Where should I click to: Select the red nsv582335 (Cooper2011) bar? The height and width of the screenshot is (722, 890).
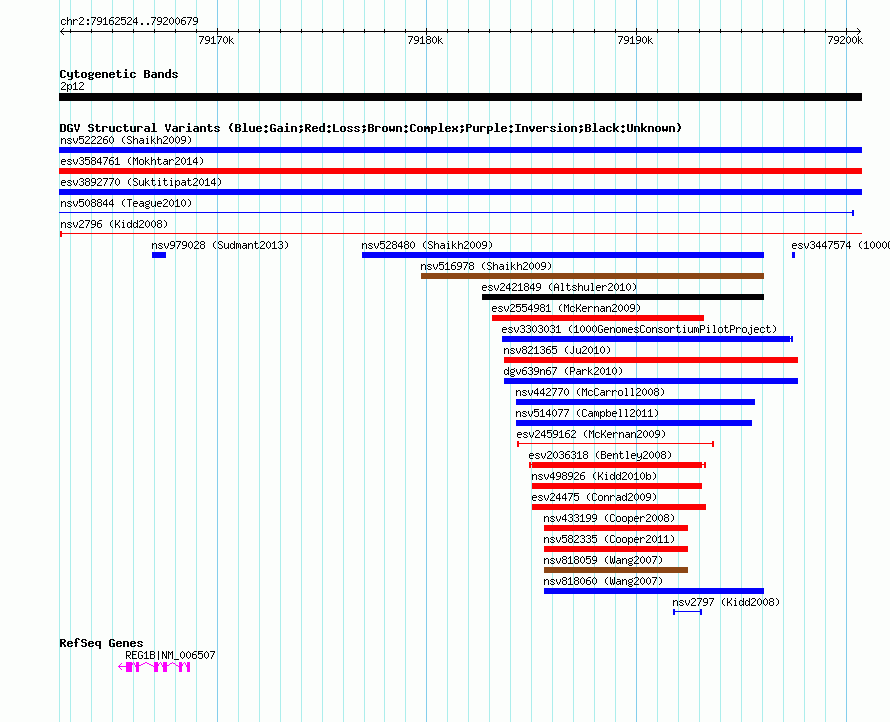coord(616,549)
